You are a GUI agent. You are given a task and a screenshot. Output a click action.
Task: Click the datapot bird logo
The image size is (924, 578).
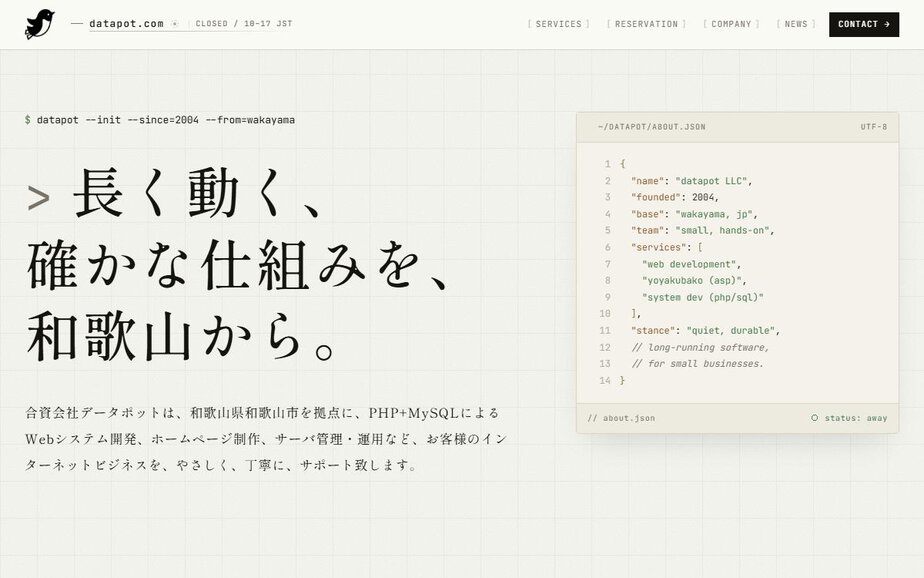tap(39, 24)
